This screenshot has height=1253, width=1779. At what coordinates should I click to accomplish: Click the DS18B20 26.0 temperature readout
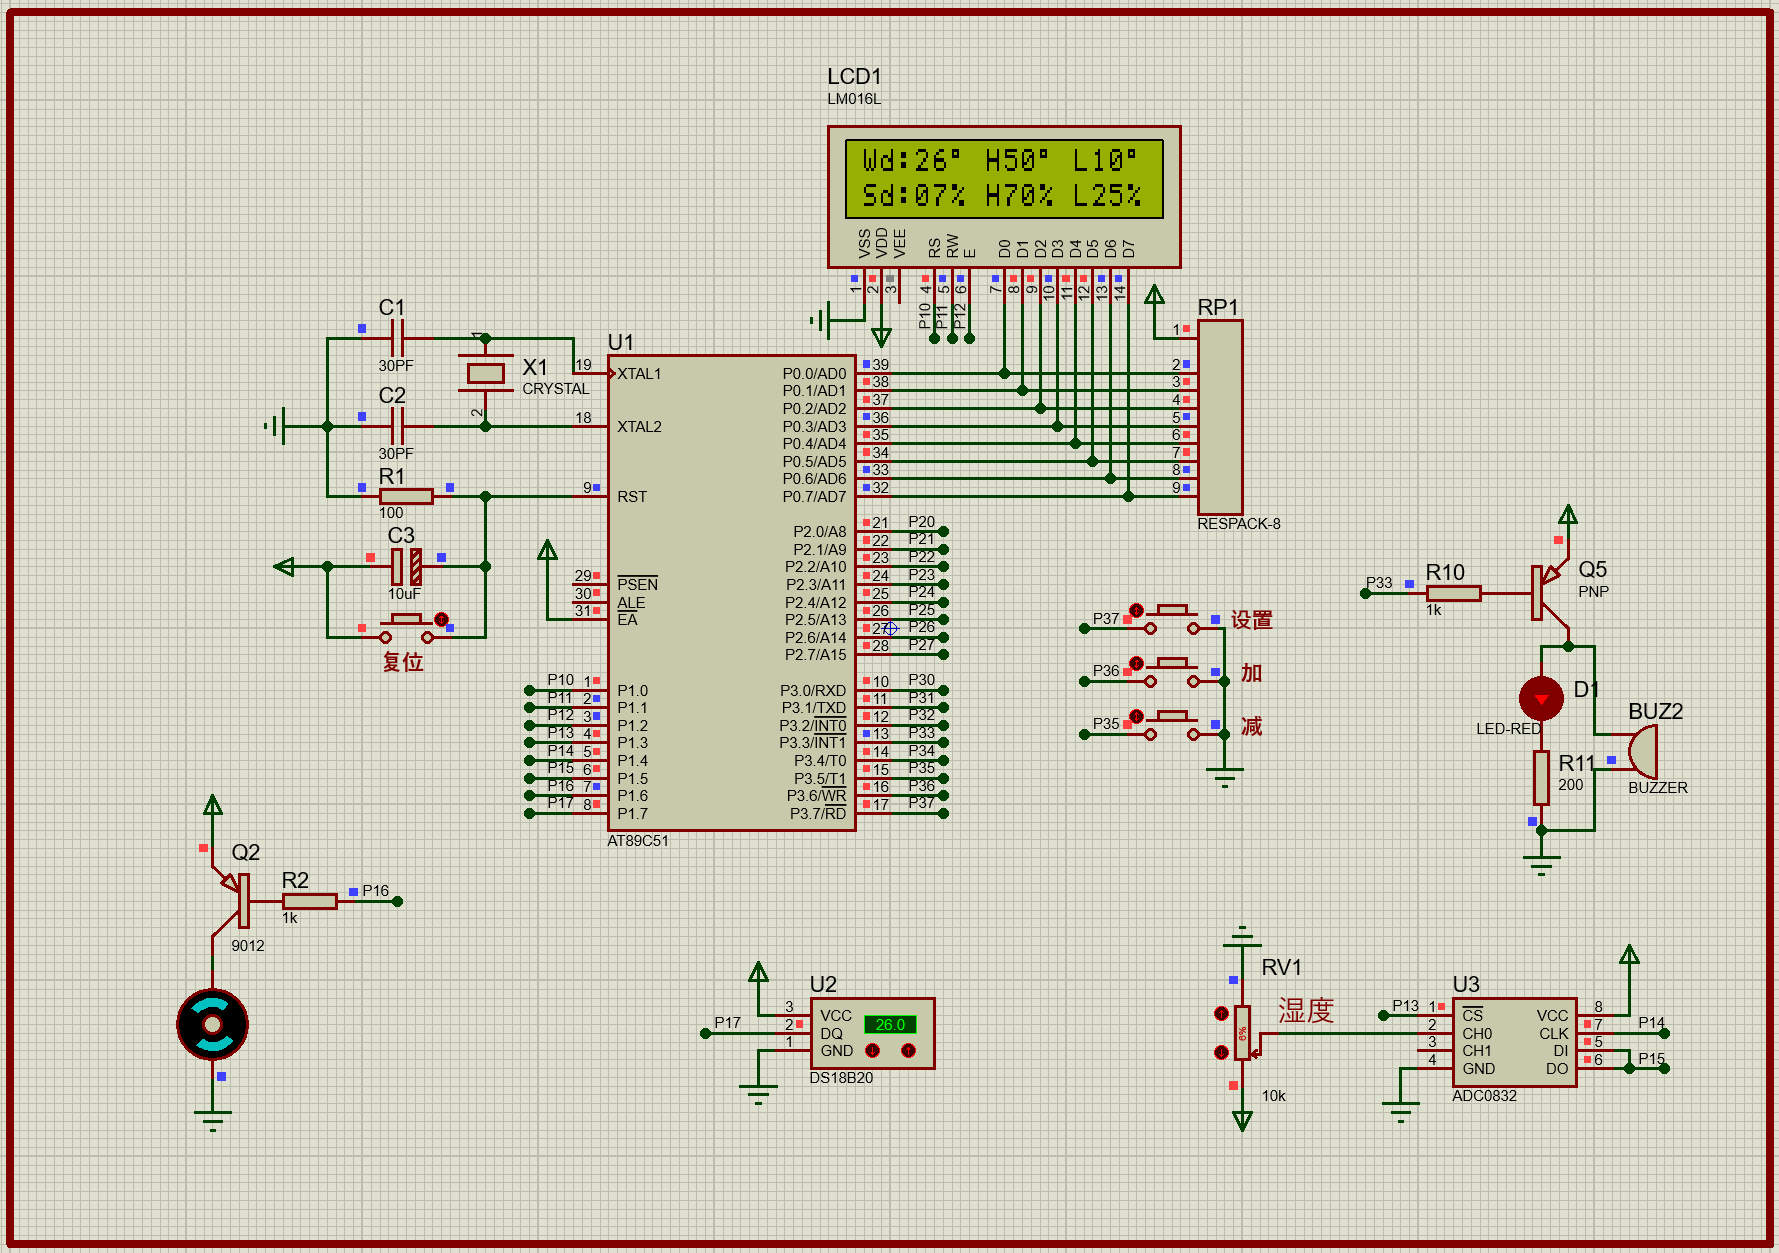(889, 1024)
